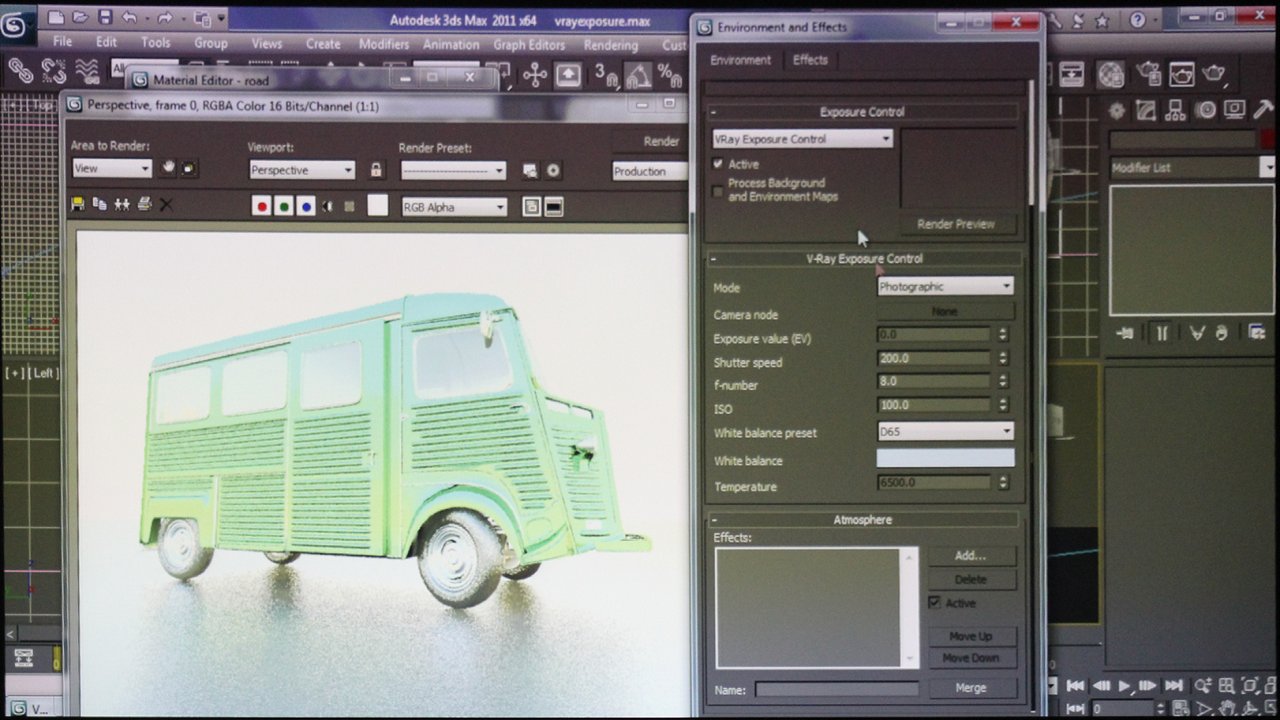Open the Viewport dropdown showing Perspective
1280x720 pixels.
pyautogui.click(x=301, y=170)
